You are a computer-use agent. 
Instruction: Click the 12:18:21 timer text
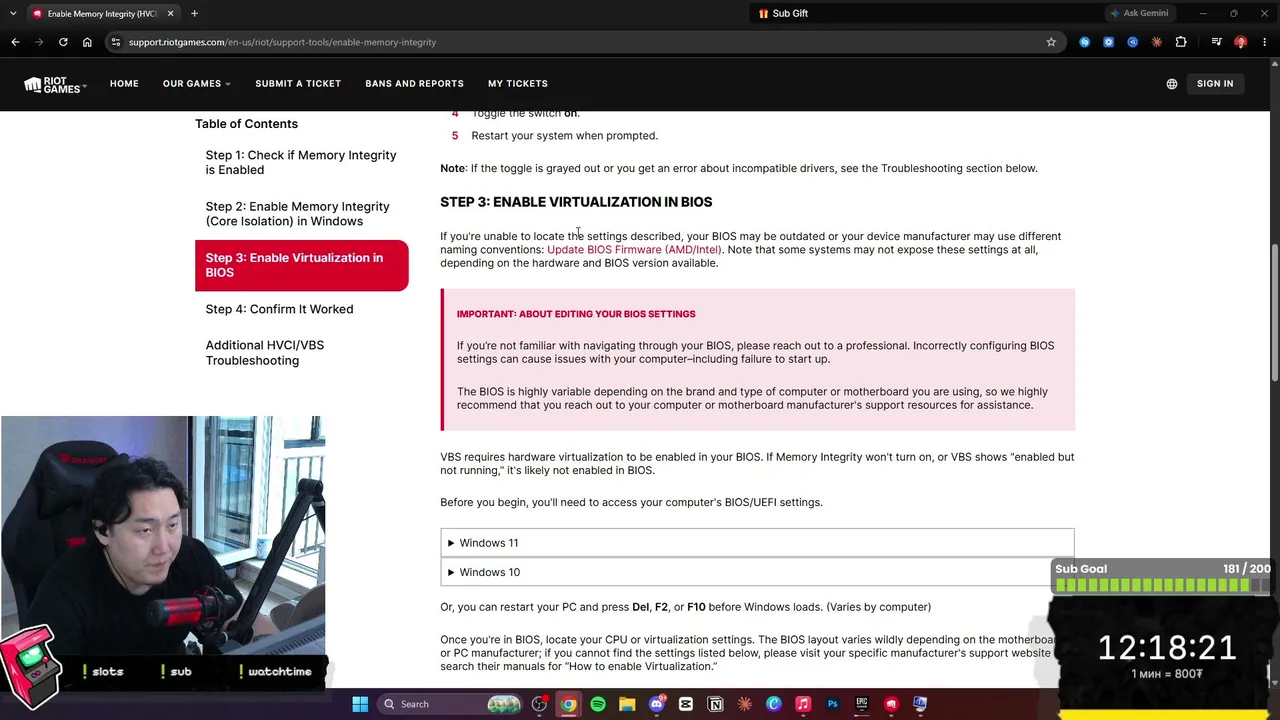coord(1167,647)
